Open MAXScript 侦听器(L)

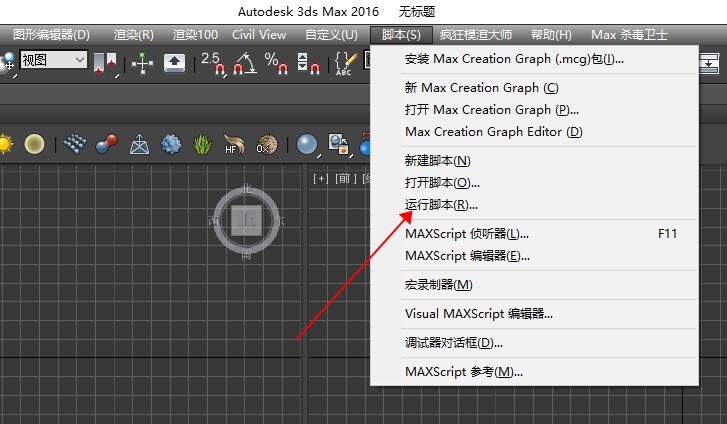(534, 233)
